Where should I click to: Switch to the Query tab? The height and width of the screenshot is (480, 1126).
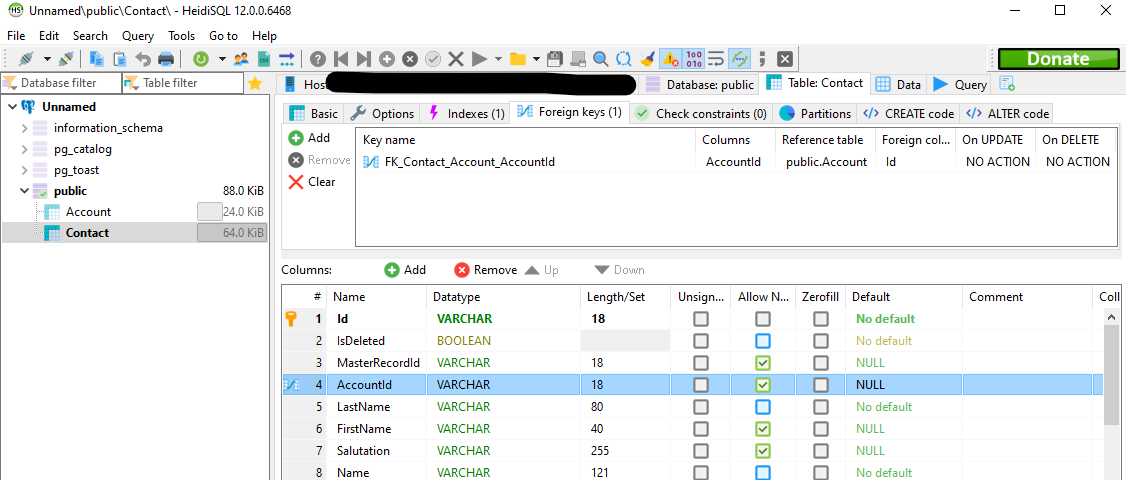pyautogui.click(x=959, y=84)
